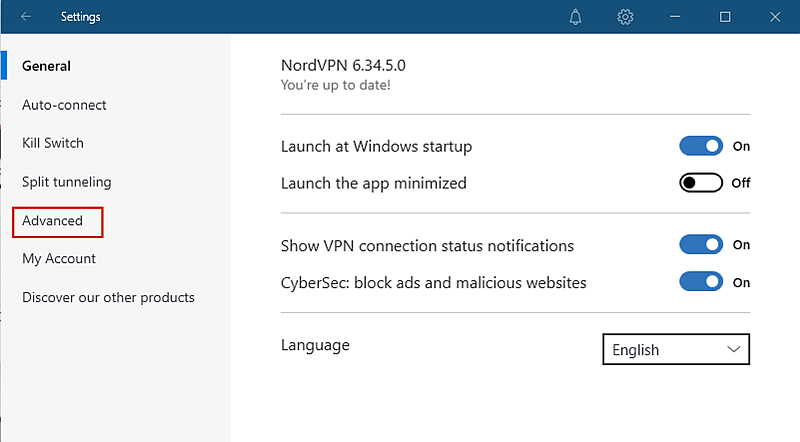This screenshot has height=442, width=800.
Task: Turn off VPN connection status notifications
Action: point(701,244)
